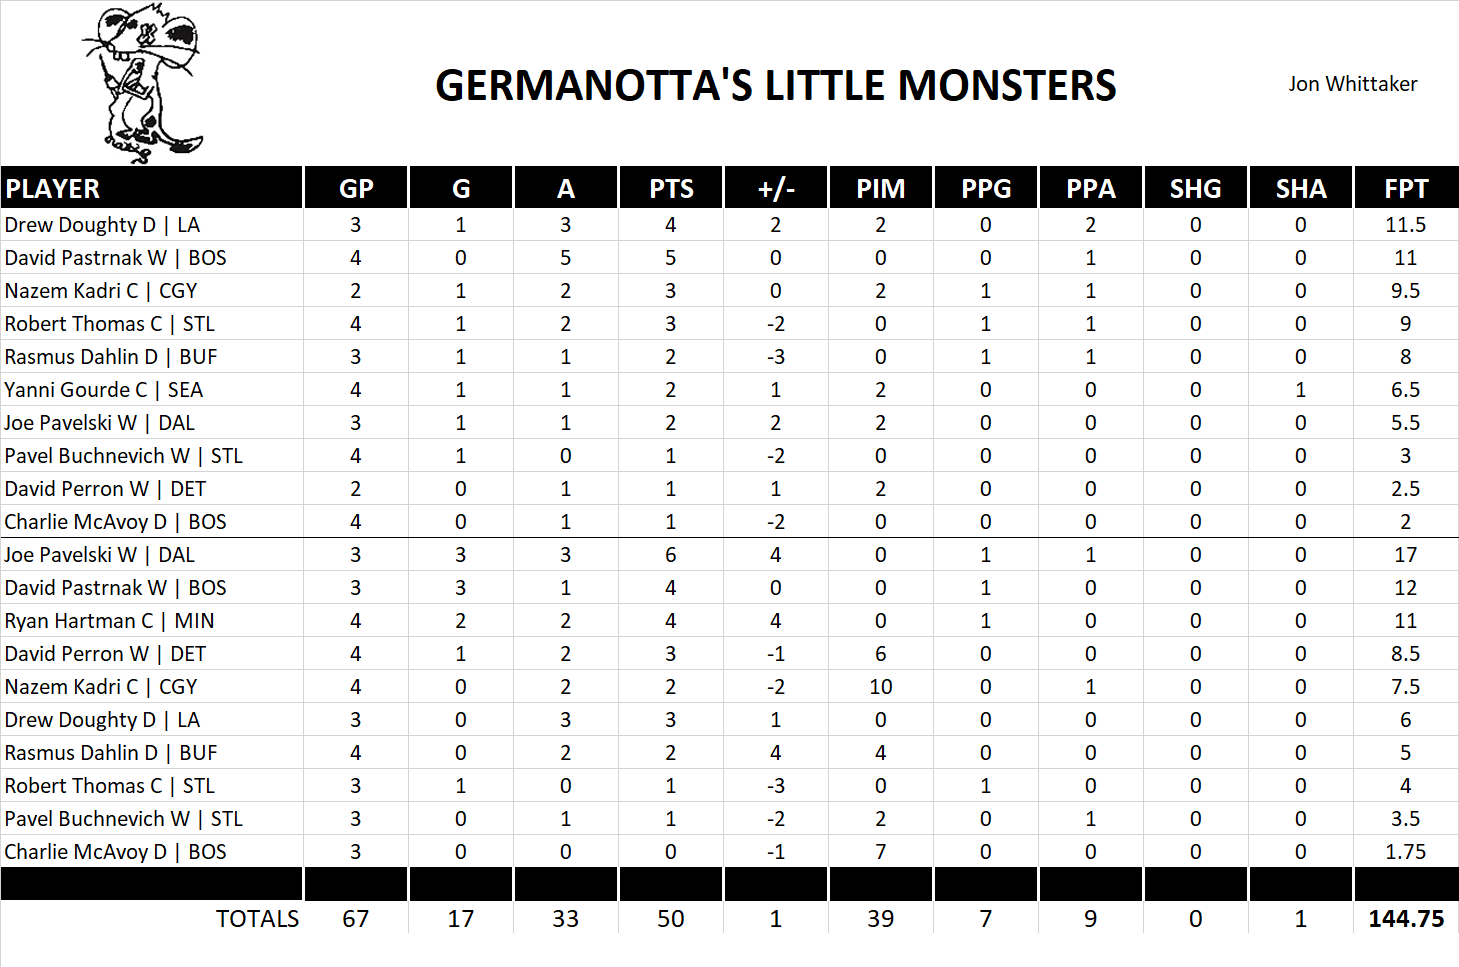
Task: Click the Jon Whittaker owner name
Action: tap(1352, 84)
